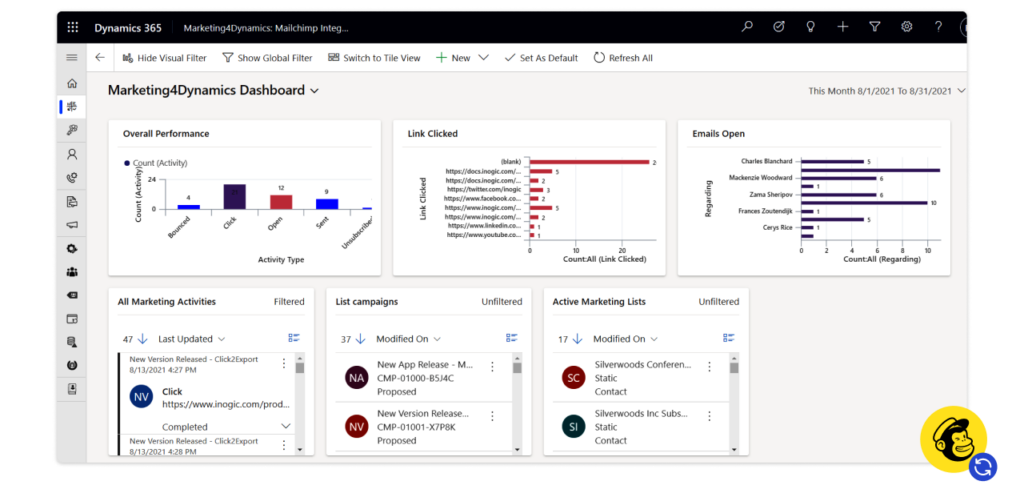Viewport: 1024px width, 488px height.
Task: Click the Dynamics 365 title
Action: [x=128, y=27]
